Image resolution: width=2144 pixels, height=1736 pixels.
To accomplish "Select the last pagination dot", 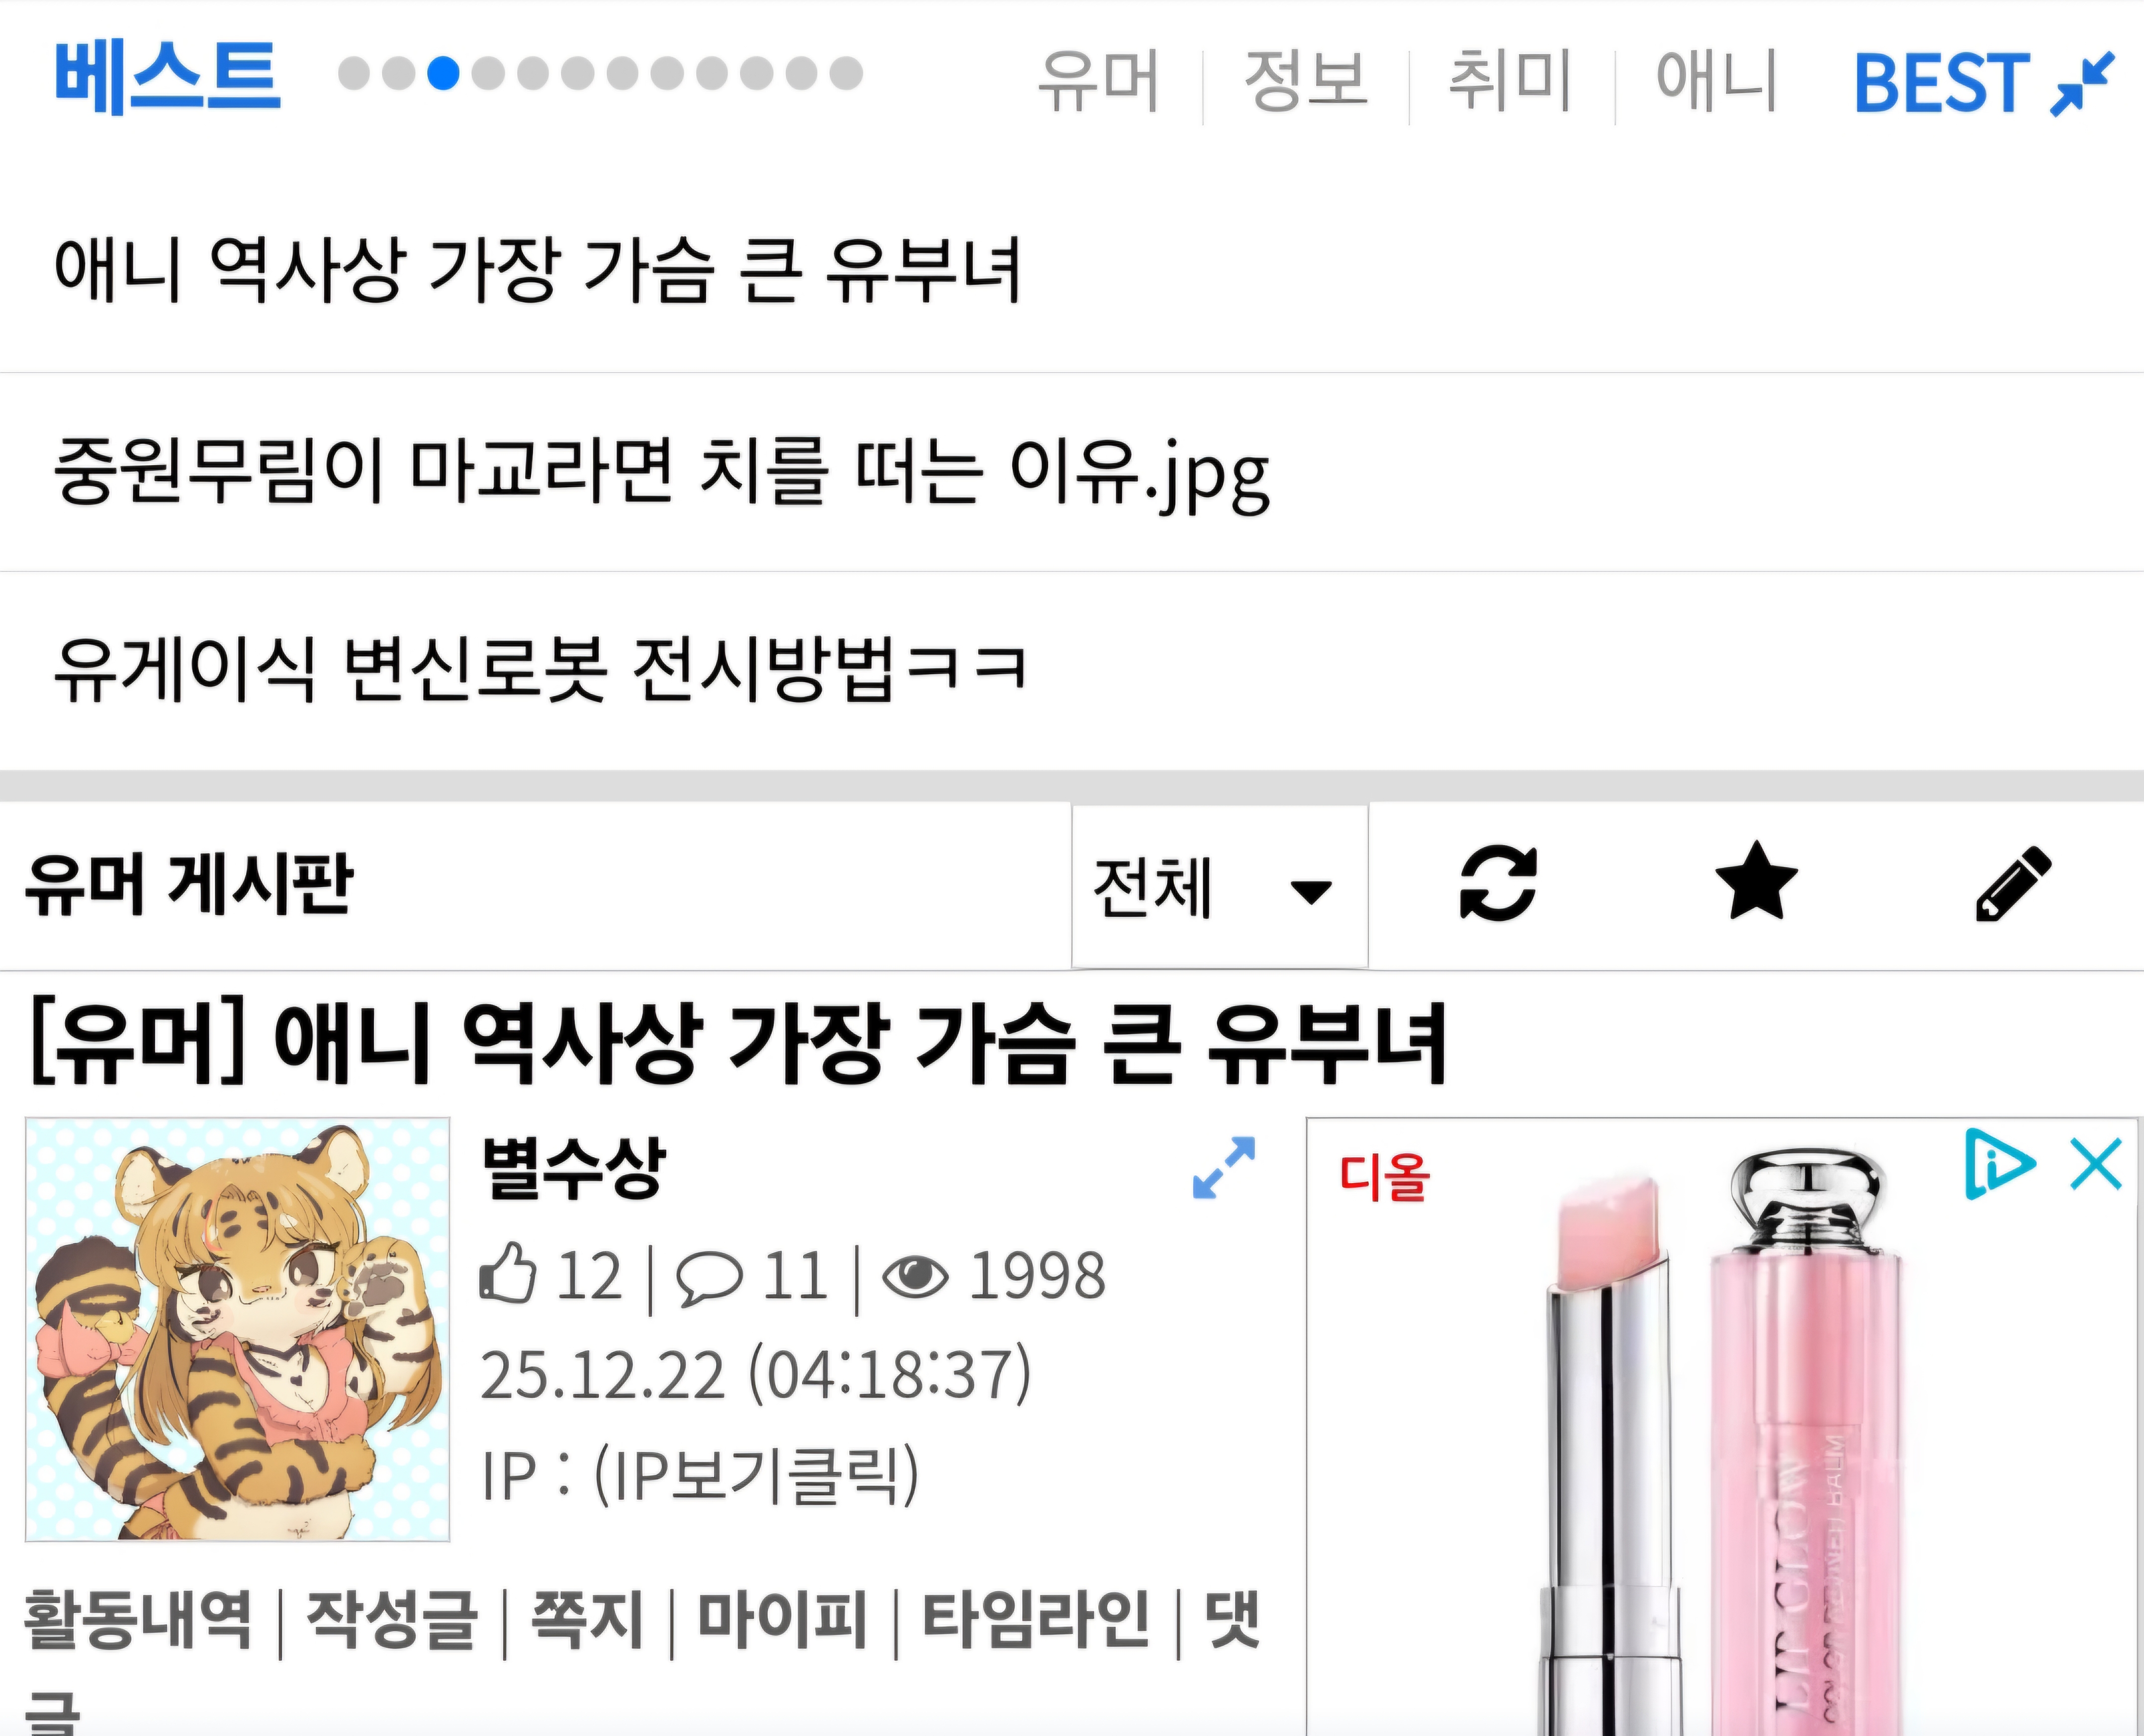I will [846, 73].
